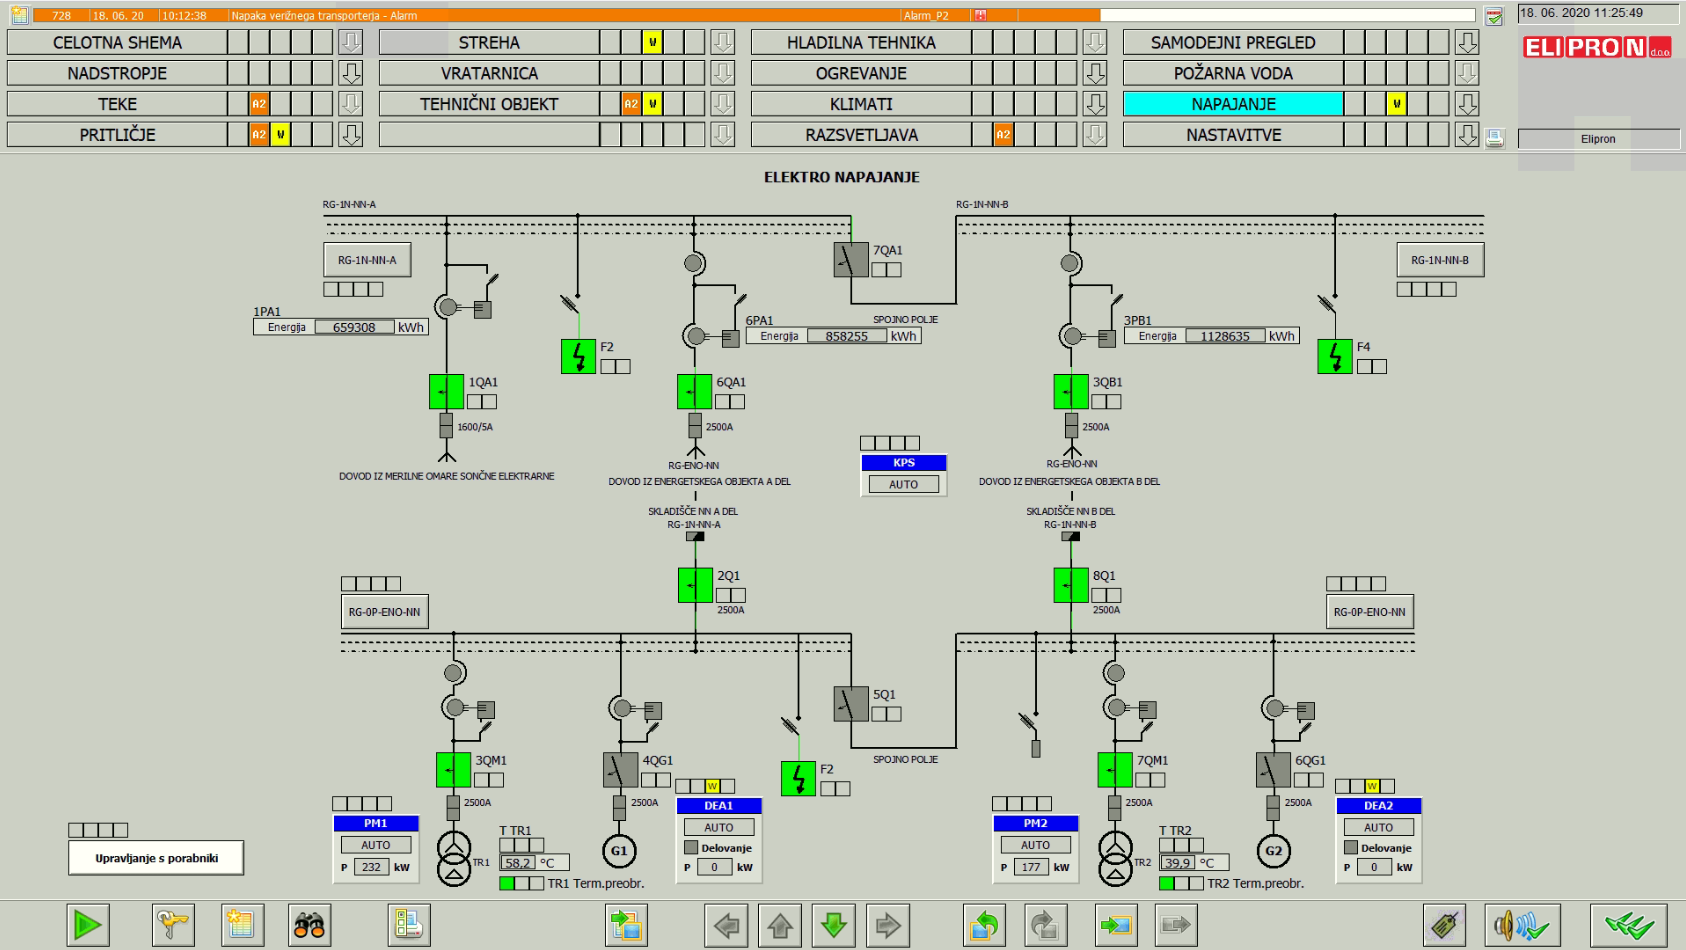Mute alarm sound with speaker icon

click(x=1521, y=925)
